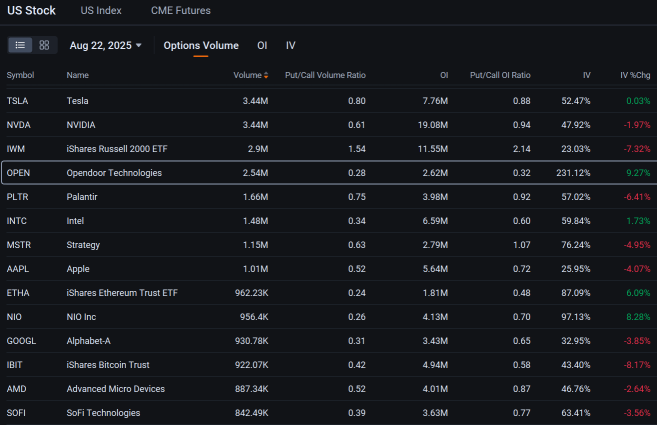Open the TSLA symbol link

(17, 101)
